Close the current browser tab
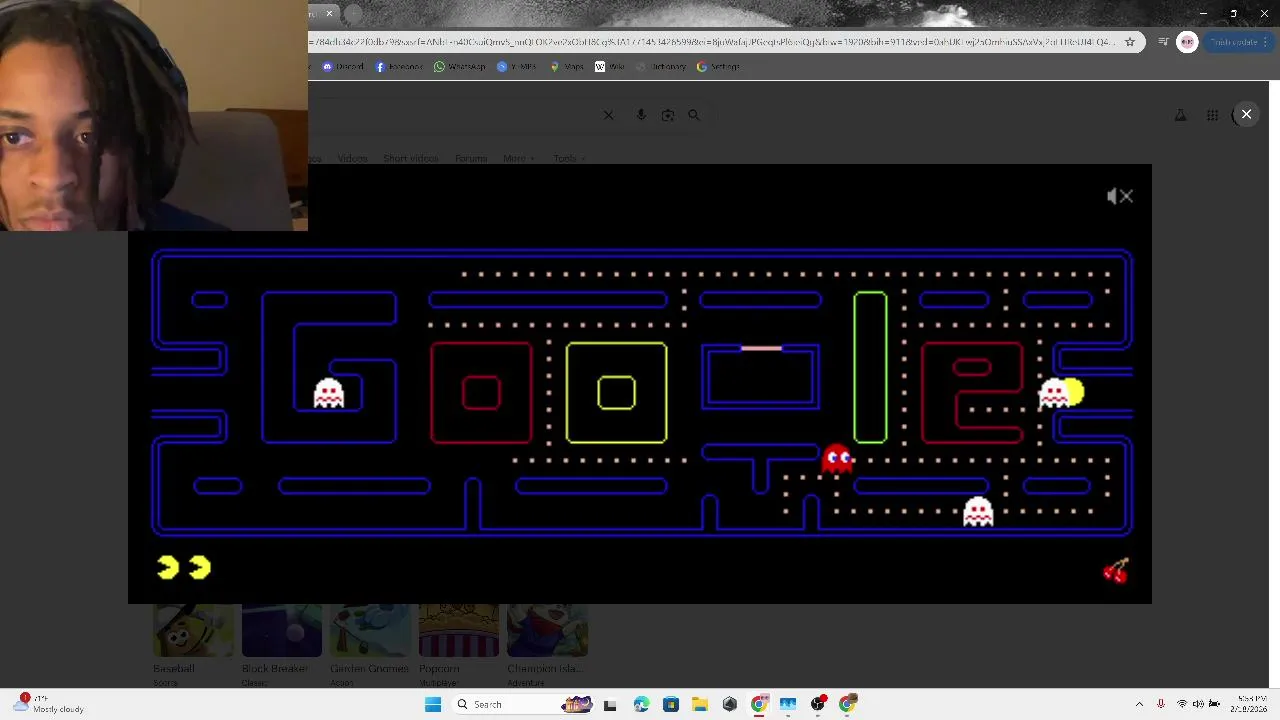This screenshot has height=720, width=1280. 329,14
